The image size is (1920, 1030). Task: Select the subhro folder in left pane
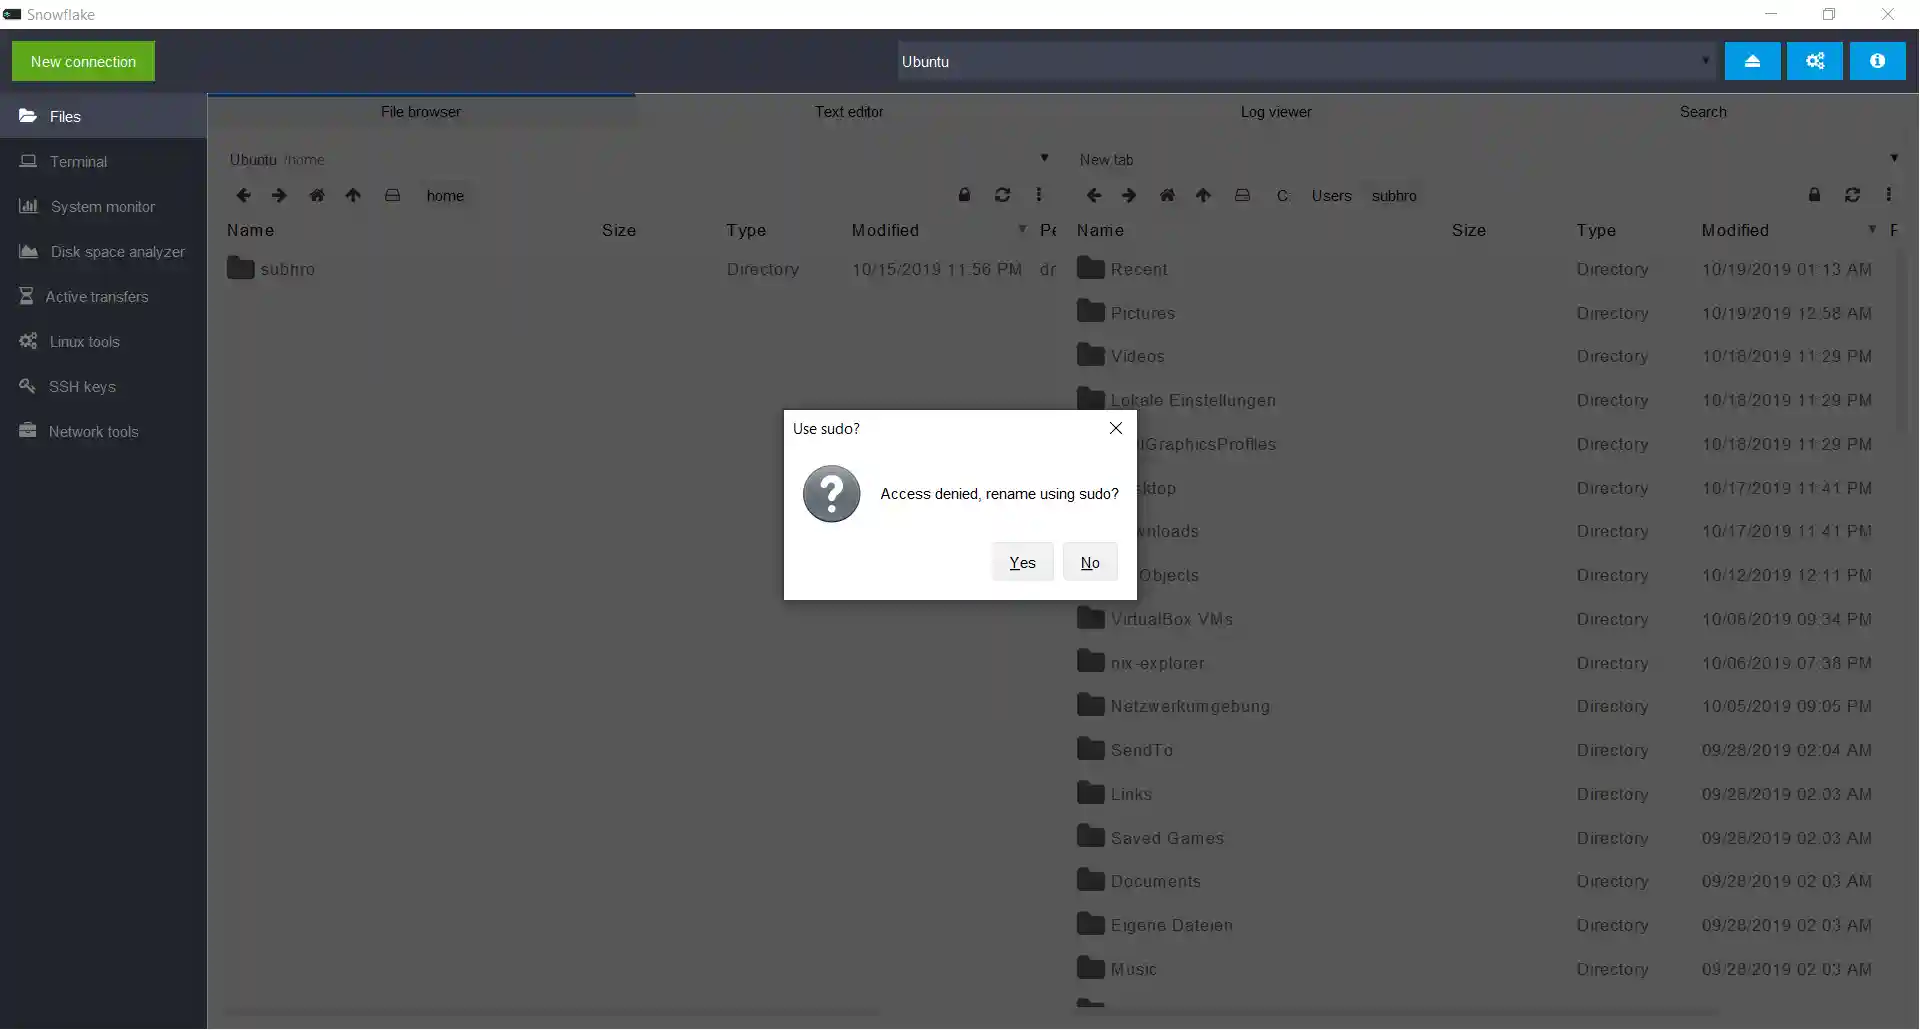coord(287,269)
